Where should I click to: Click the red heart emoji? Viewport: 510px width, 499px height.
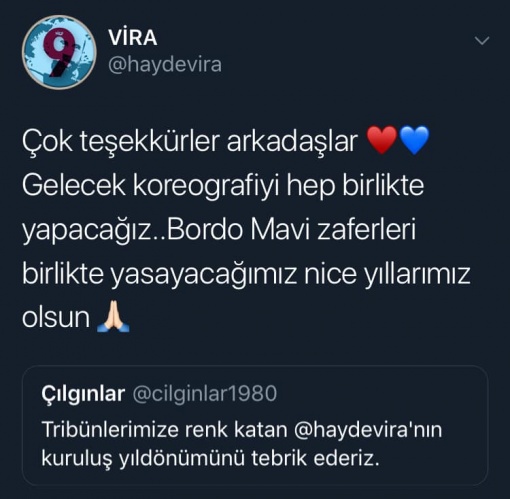tap(382, 140)
